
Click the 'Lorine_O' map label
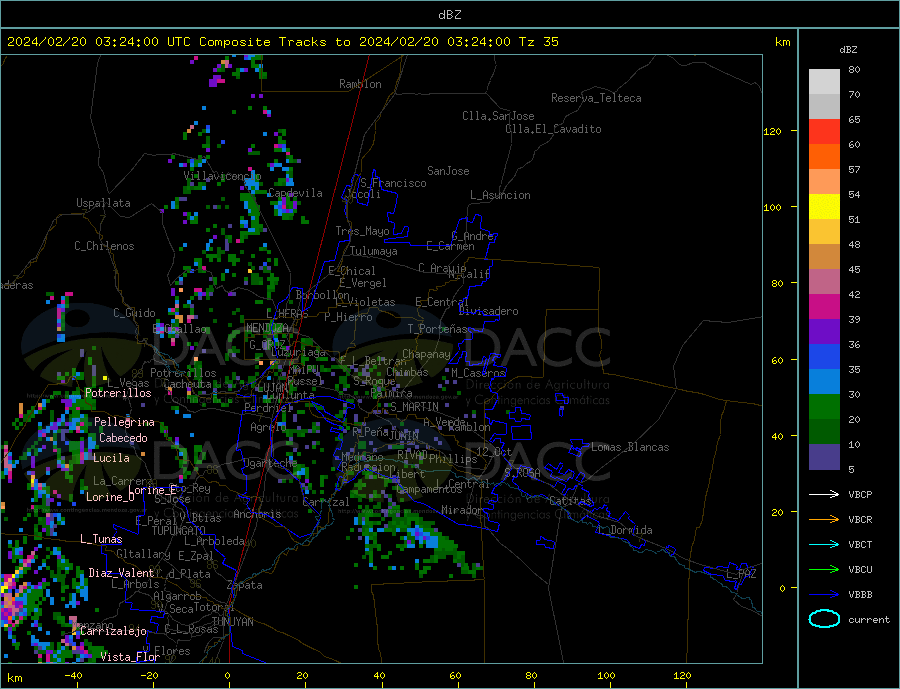pos(110,497)
